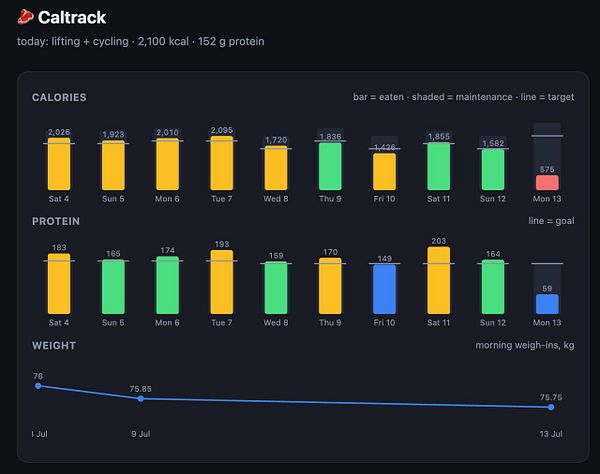Click the 76 kg weight data point

point(38,386)
